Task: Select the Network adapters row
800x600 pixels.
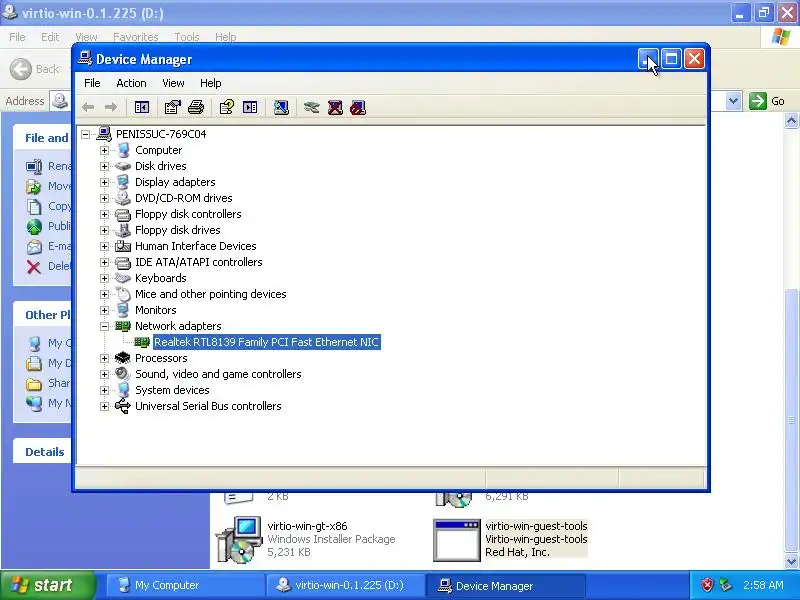Action: (178, 326)
